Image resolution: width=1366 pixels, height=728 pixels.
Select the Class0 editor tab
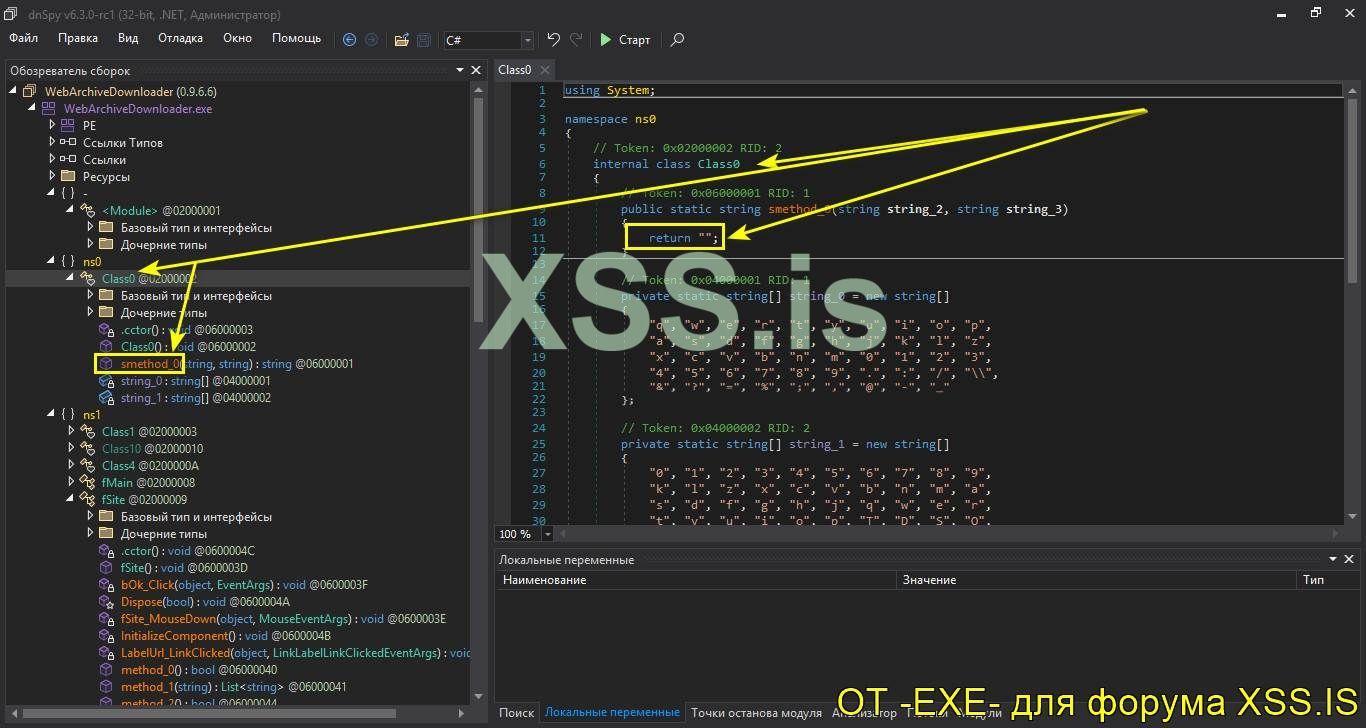(515, 70)
